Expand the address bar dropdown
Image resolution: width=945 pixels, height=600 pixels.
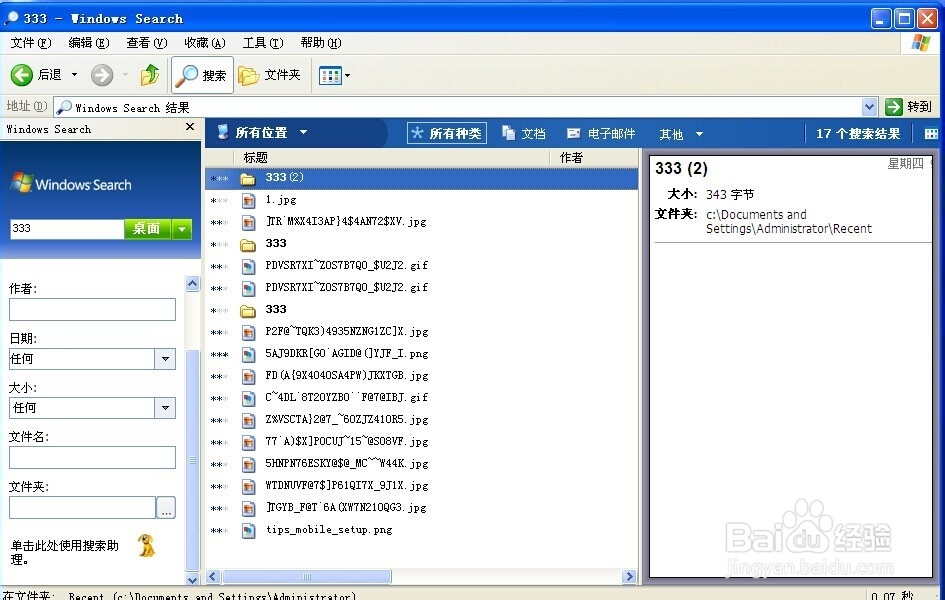click(869, 107)
